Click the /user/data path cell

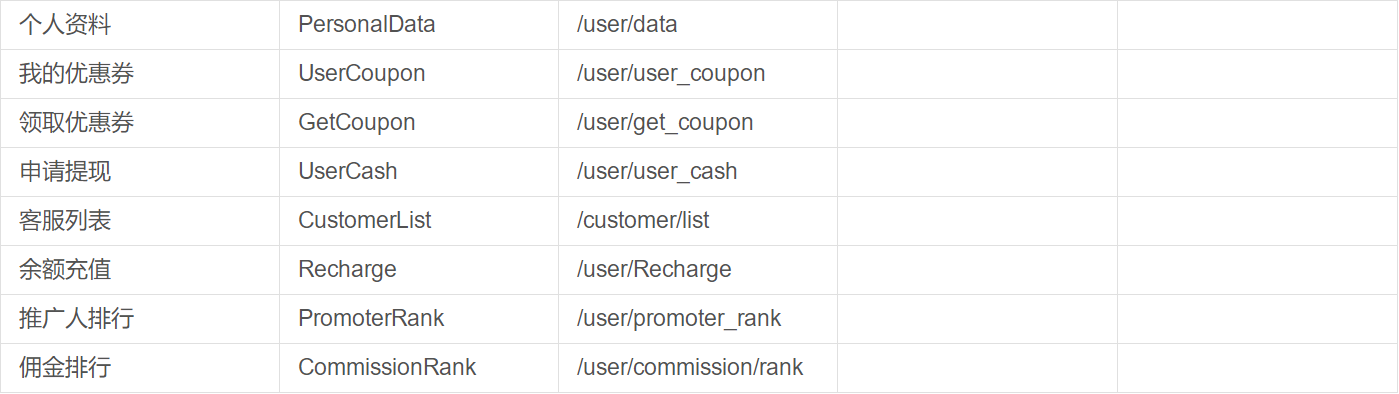698,24
